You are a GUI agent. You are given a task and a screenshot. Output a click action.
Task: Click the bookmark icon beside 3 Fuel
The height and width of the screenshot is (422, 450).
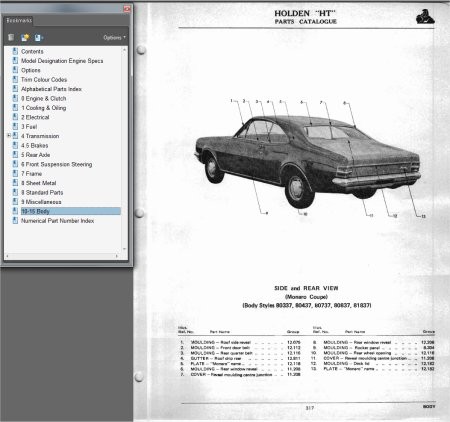point(15,126)
